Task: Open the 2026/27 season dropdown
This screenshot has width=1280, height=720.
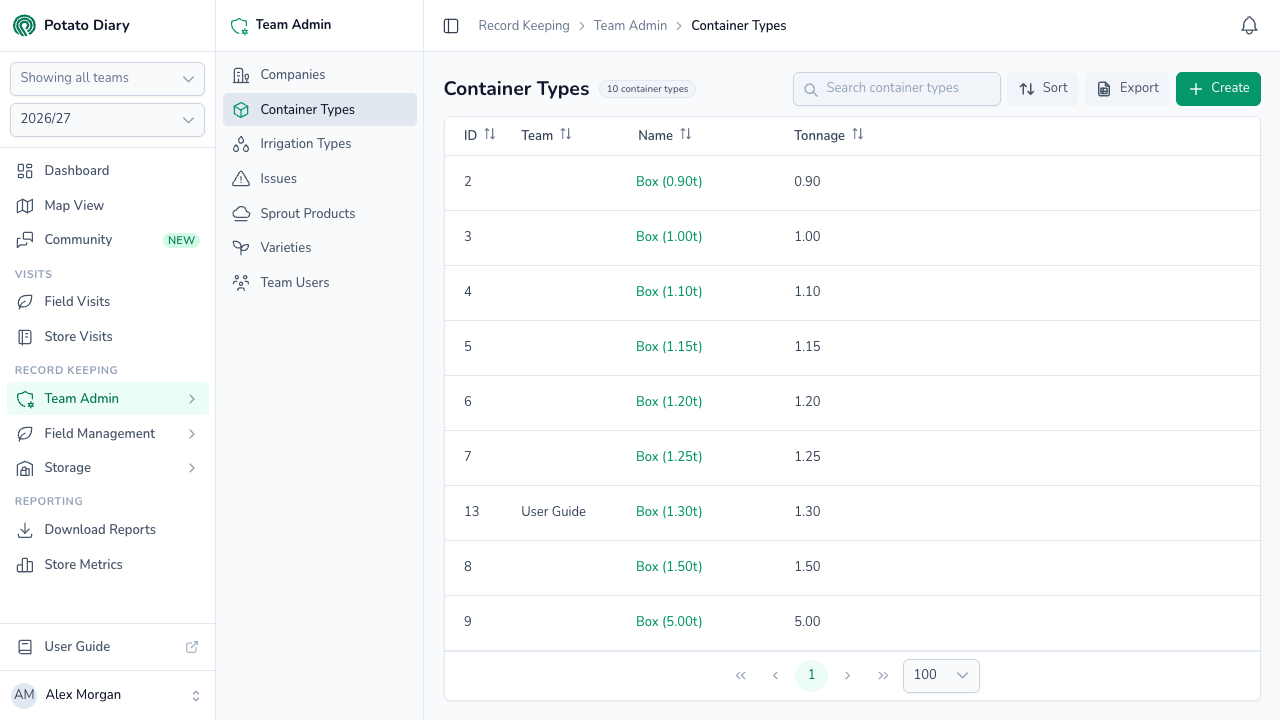Action: [107, 119]
